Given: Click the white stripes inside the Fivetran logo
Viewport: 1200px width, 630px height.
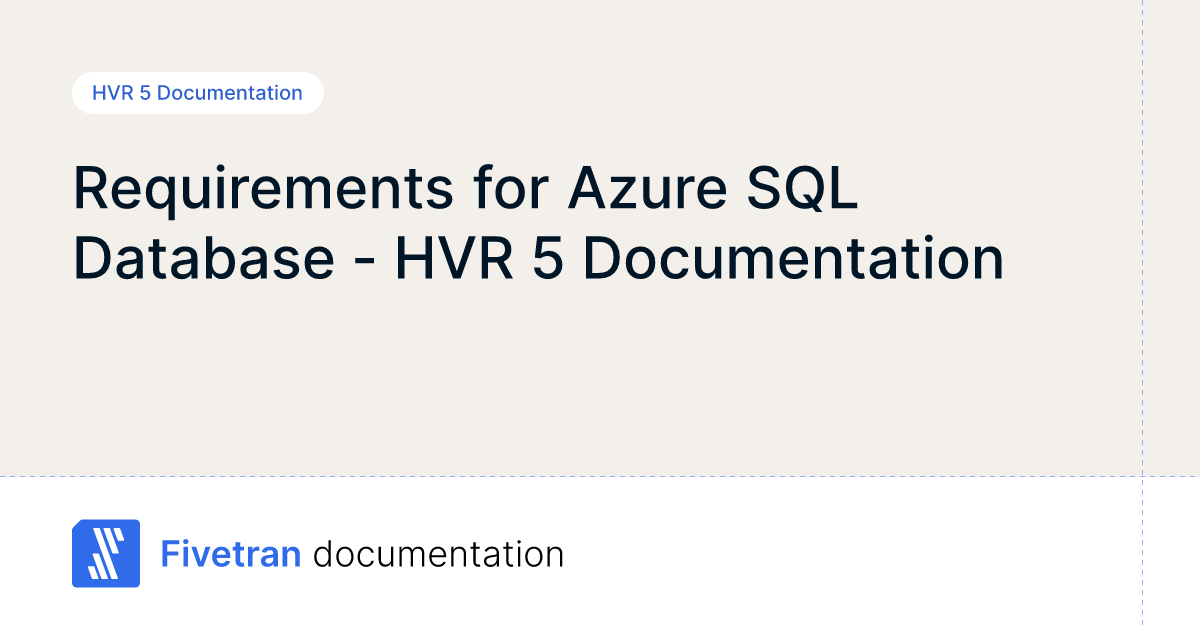Looking at the screenshot, I should [104, 554].
